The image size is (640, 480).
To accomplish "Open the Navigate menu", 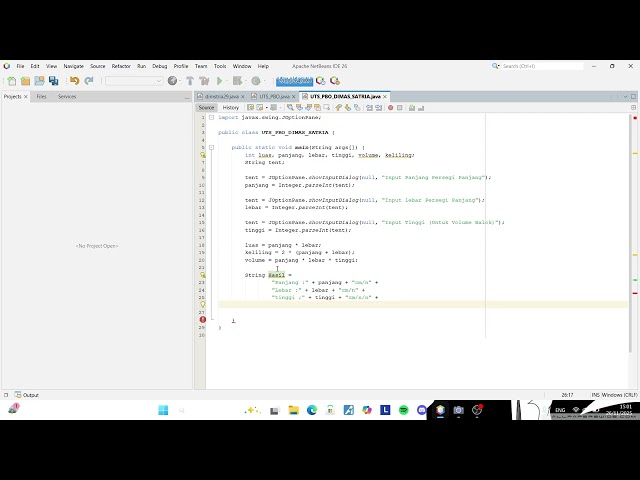I will point(73,66).
